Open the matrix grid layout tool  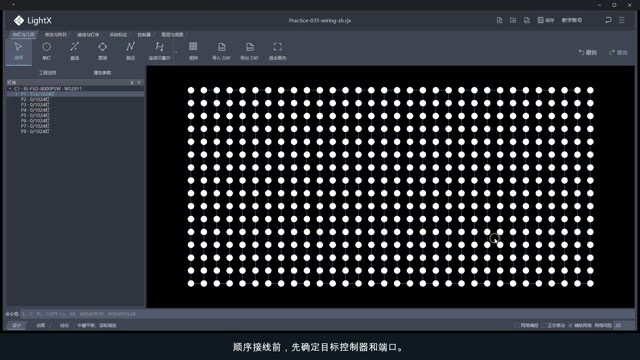pyautogui.click(x=193, y=51)
